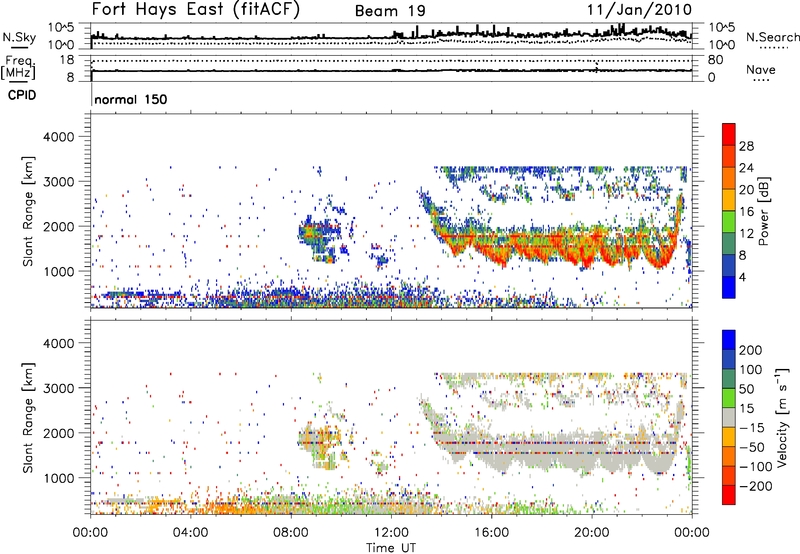Select the '24' label on Power colorbar
Screen dimensions: 800x554
click(x=746, y=168)
